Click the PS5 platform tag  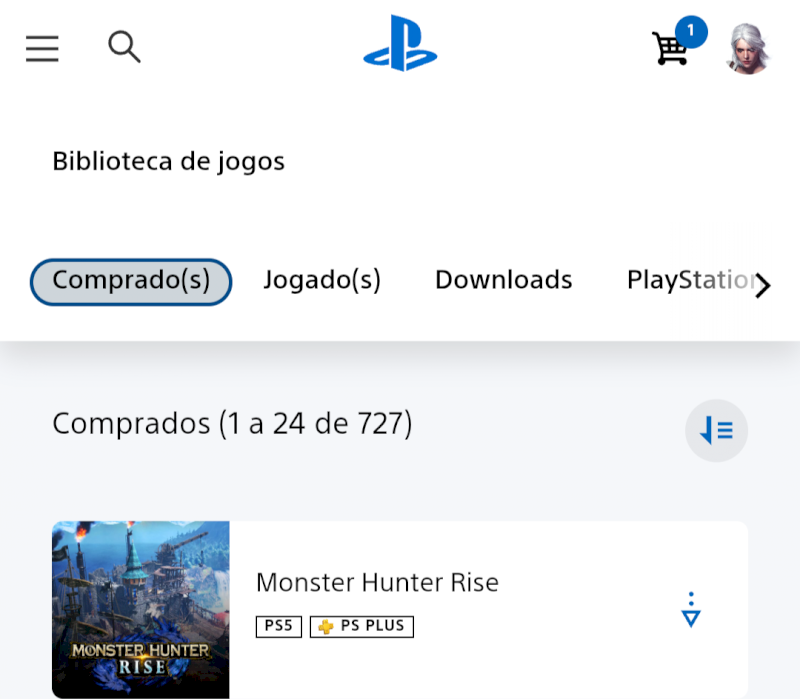point(278,627)
